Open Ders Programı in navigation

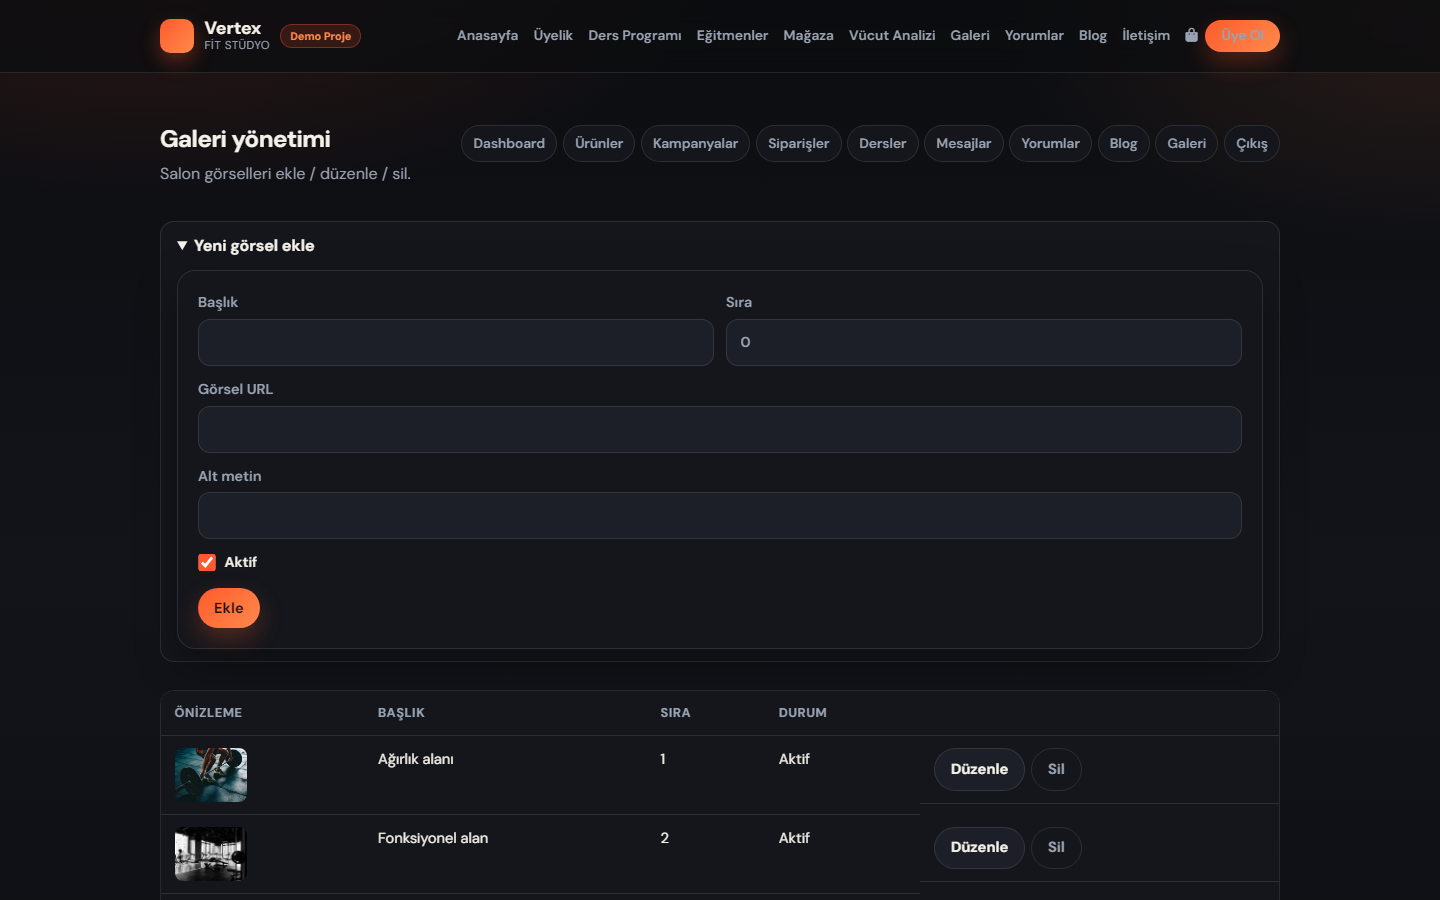click(635, 35)
